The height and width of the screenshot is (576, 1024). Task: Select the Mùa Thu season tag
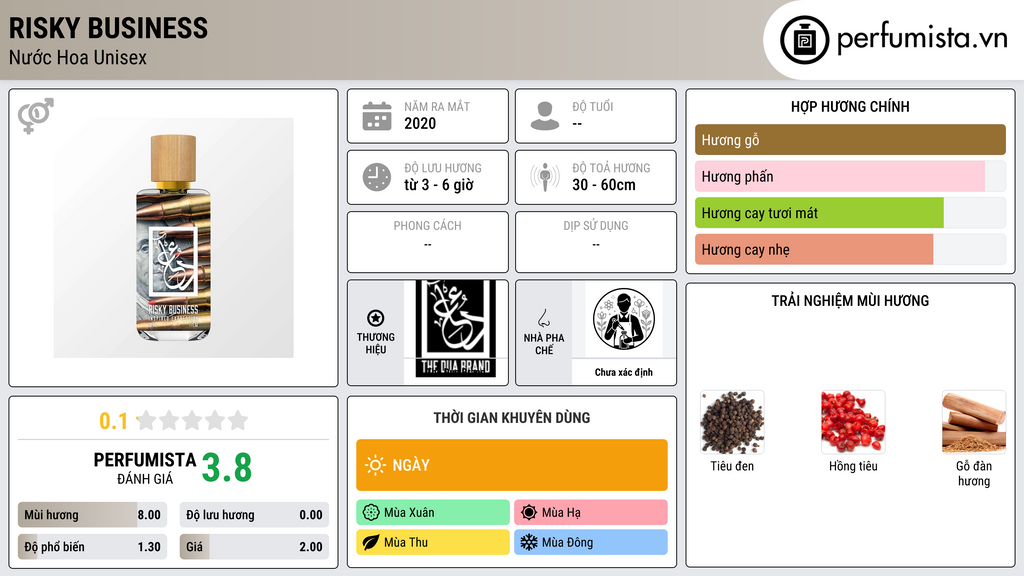[433, 542]
